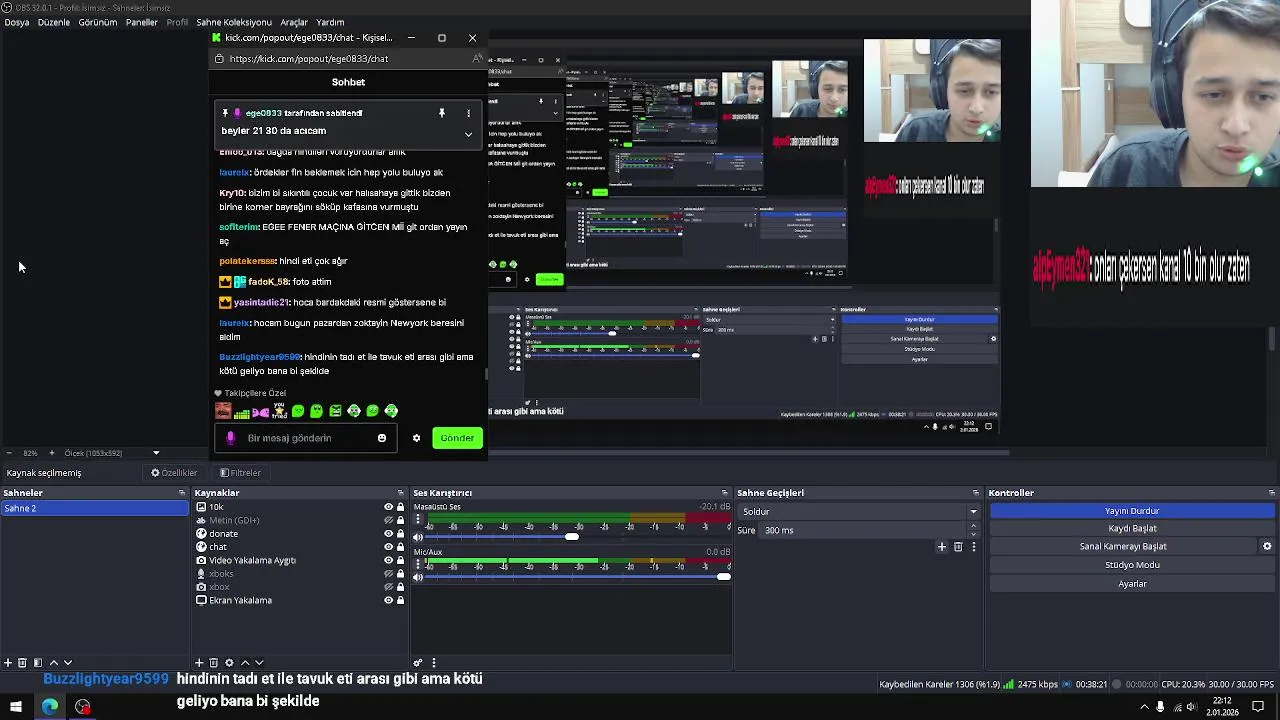Remove the selected source via its trash icon
1280x720 pixels.
213,663
